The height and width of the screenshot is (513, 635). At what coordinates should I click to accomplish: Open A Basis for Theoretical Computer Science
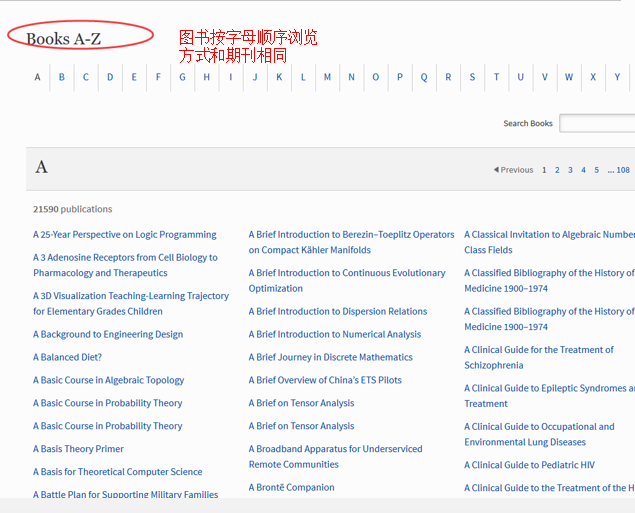pyautogui.click(x=117, y=472)
